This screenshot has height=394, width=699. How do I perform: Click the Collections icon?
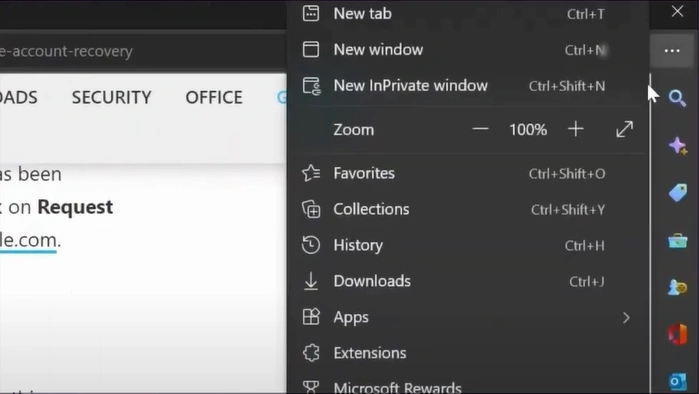pyautogui.click(x=311, y=209)
